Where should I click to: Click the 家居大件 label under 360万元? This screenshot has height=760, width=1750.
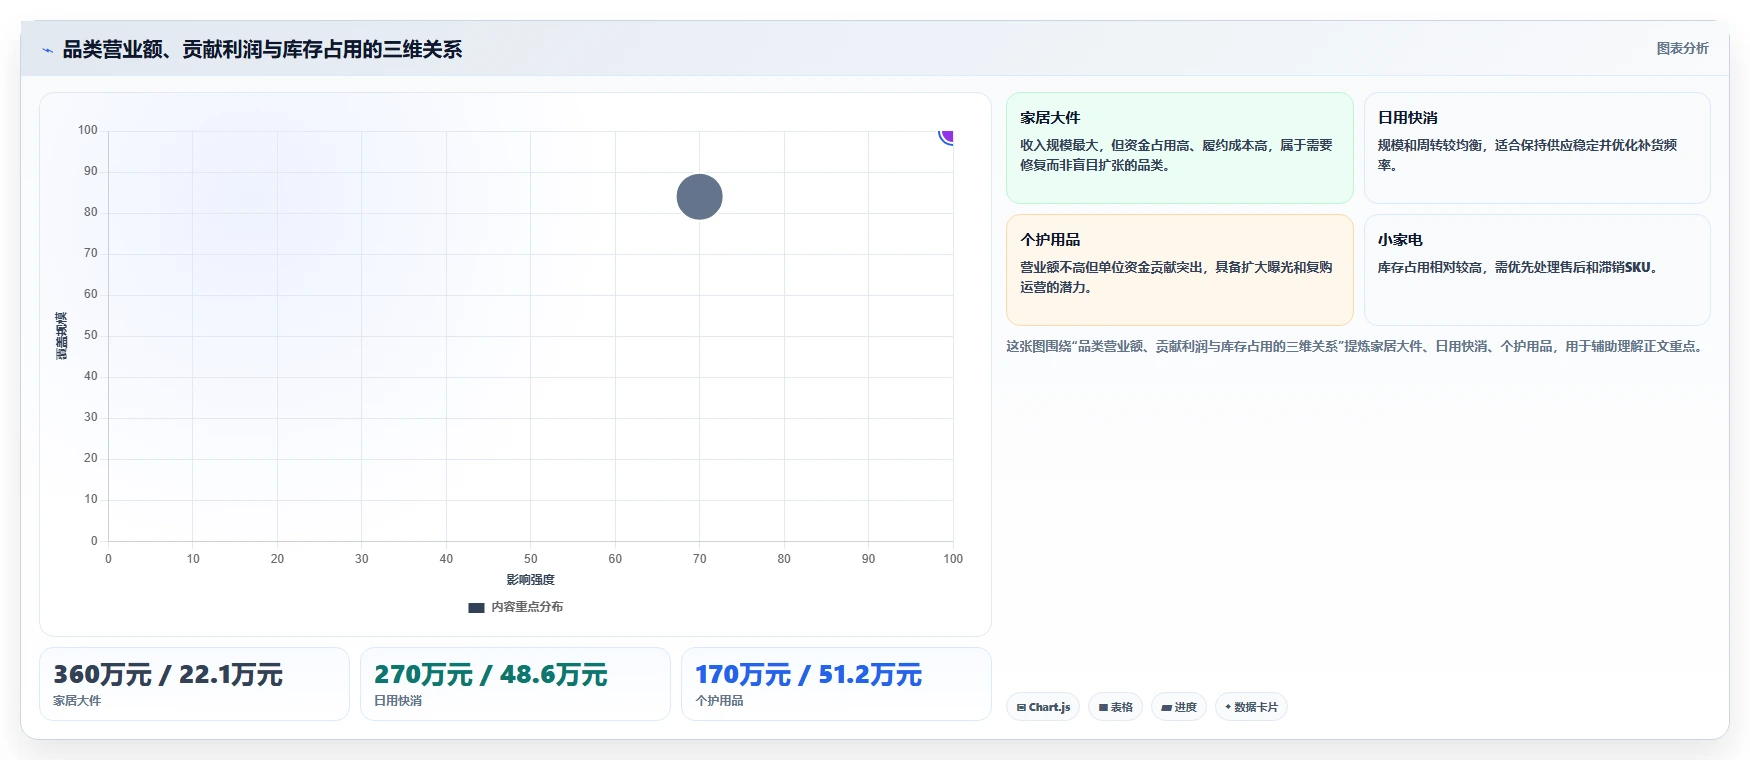tap(77, 701)
